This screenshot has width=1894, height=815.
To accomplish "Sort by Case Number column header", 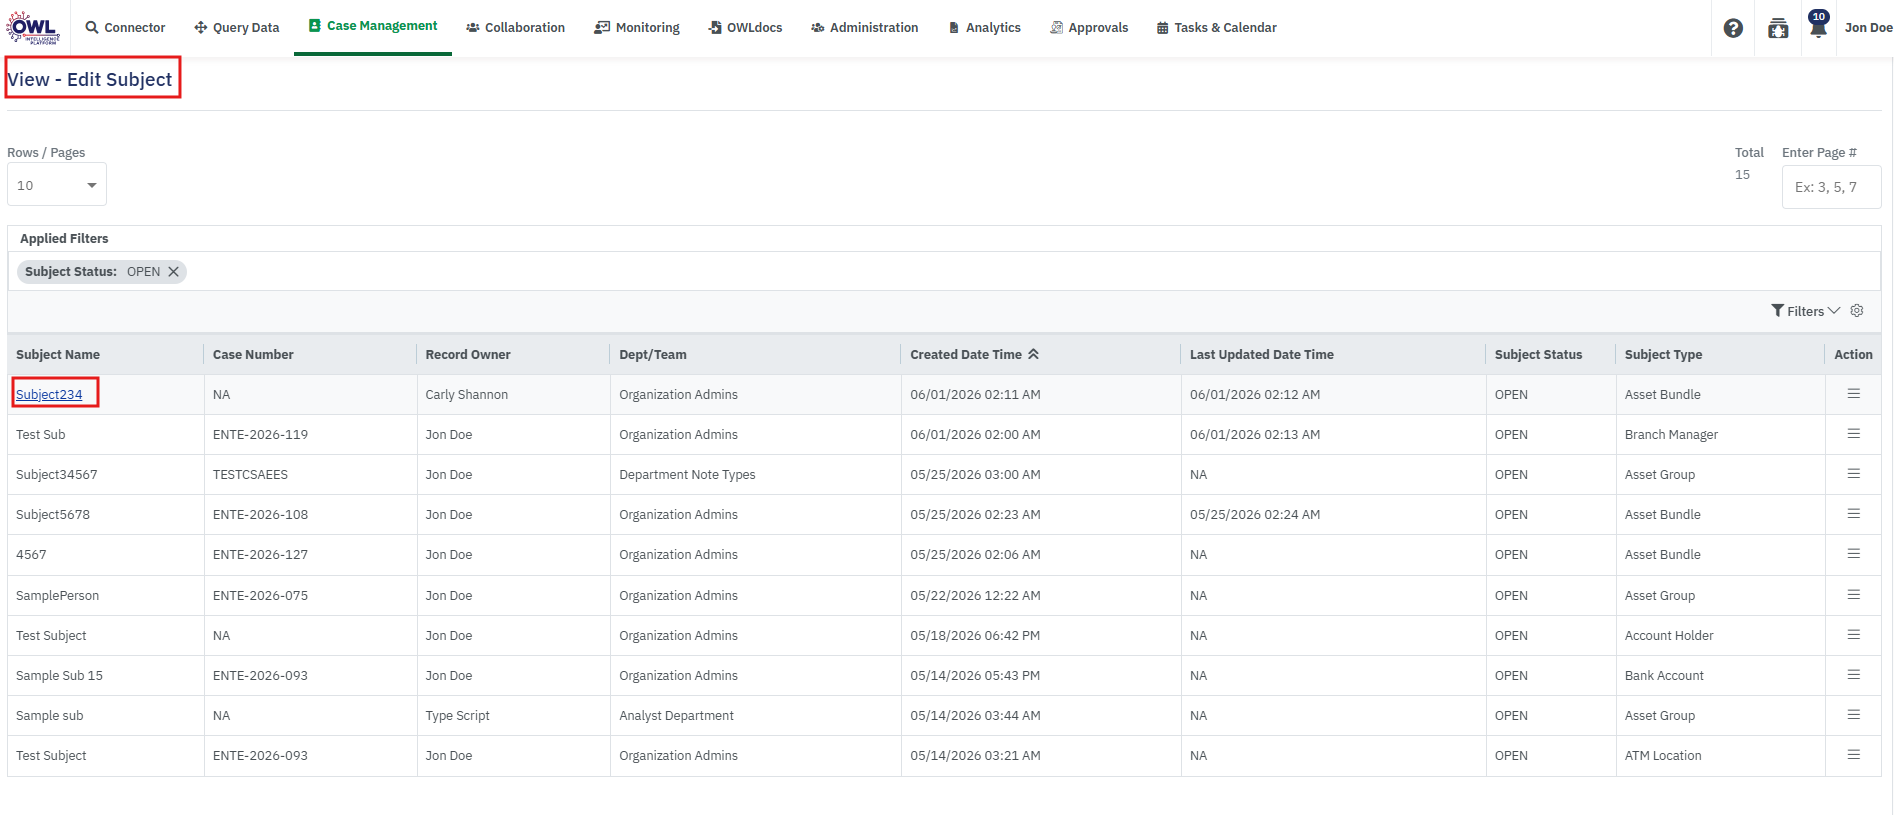I will [x=253, y=355].
